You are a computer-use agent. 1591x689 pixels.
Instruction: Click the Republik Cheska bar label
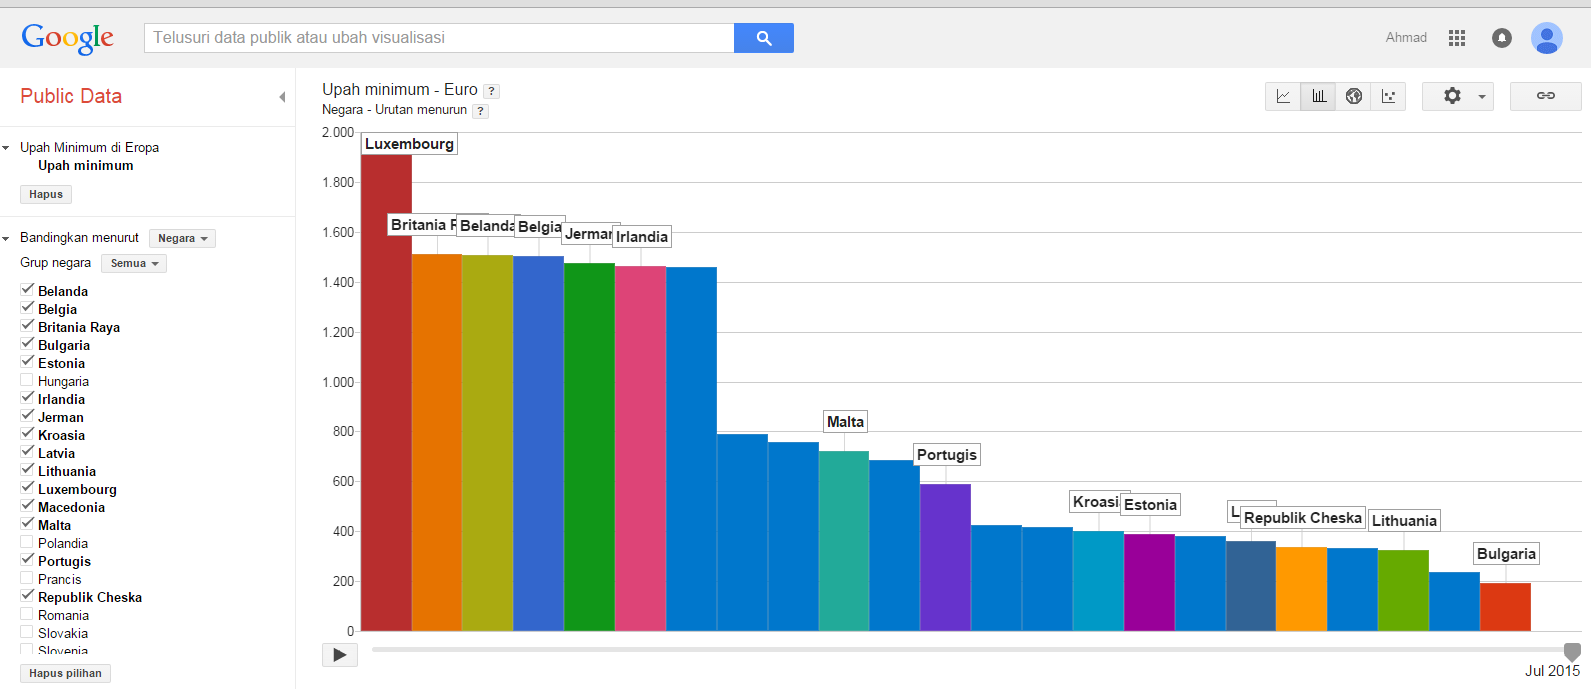click(1303, 518)
